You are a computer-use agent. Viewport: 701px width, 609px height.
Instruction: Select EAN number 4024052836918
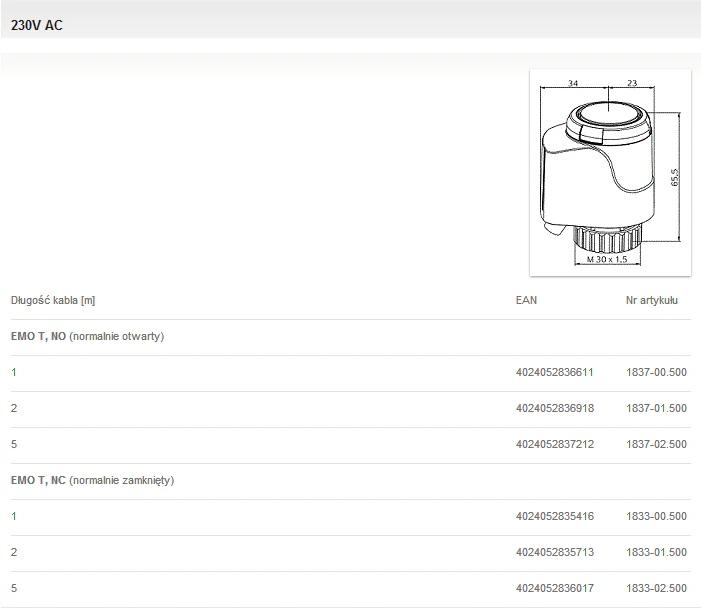pyautogui.click(x=554, y=408)
